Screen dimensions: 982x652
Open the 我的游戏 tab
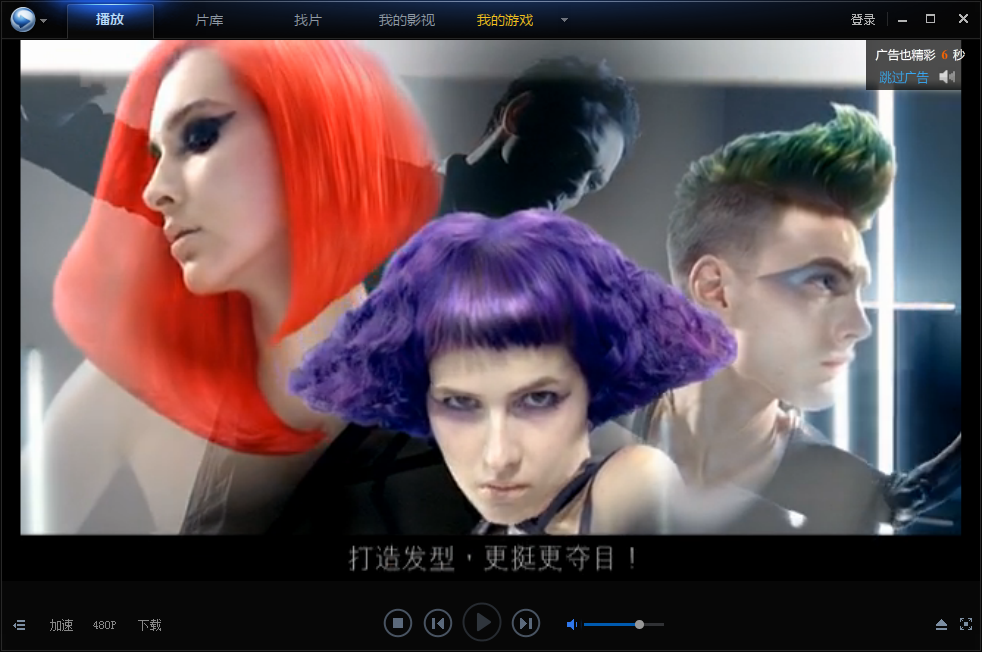(505, 21)
